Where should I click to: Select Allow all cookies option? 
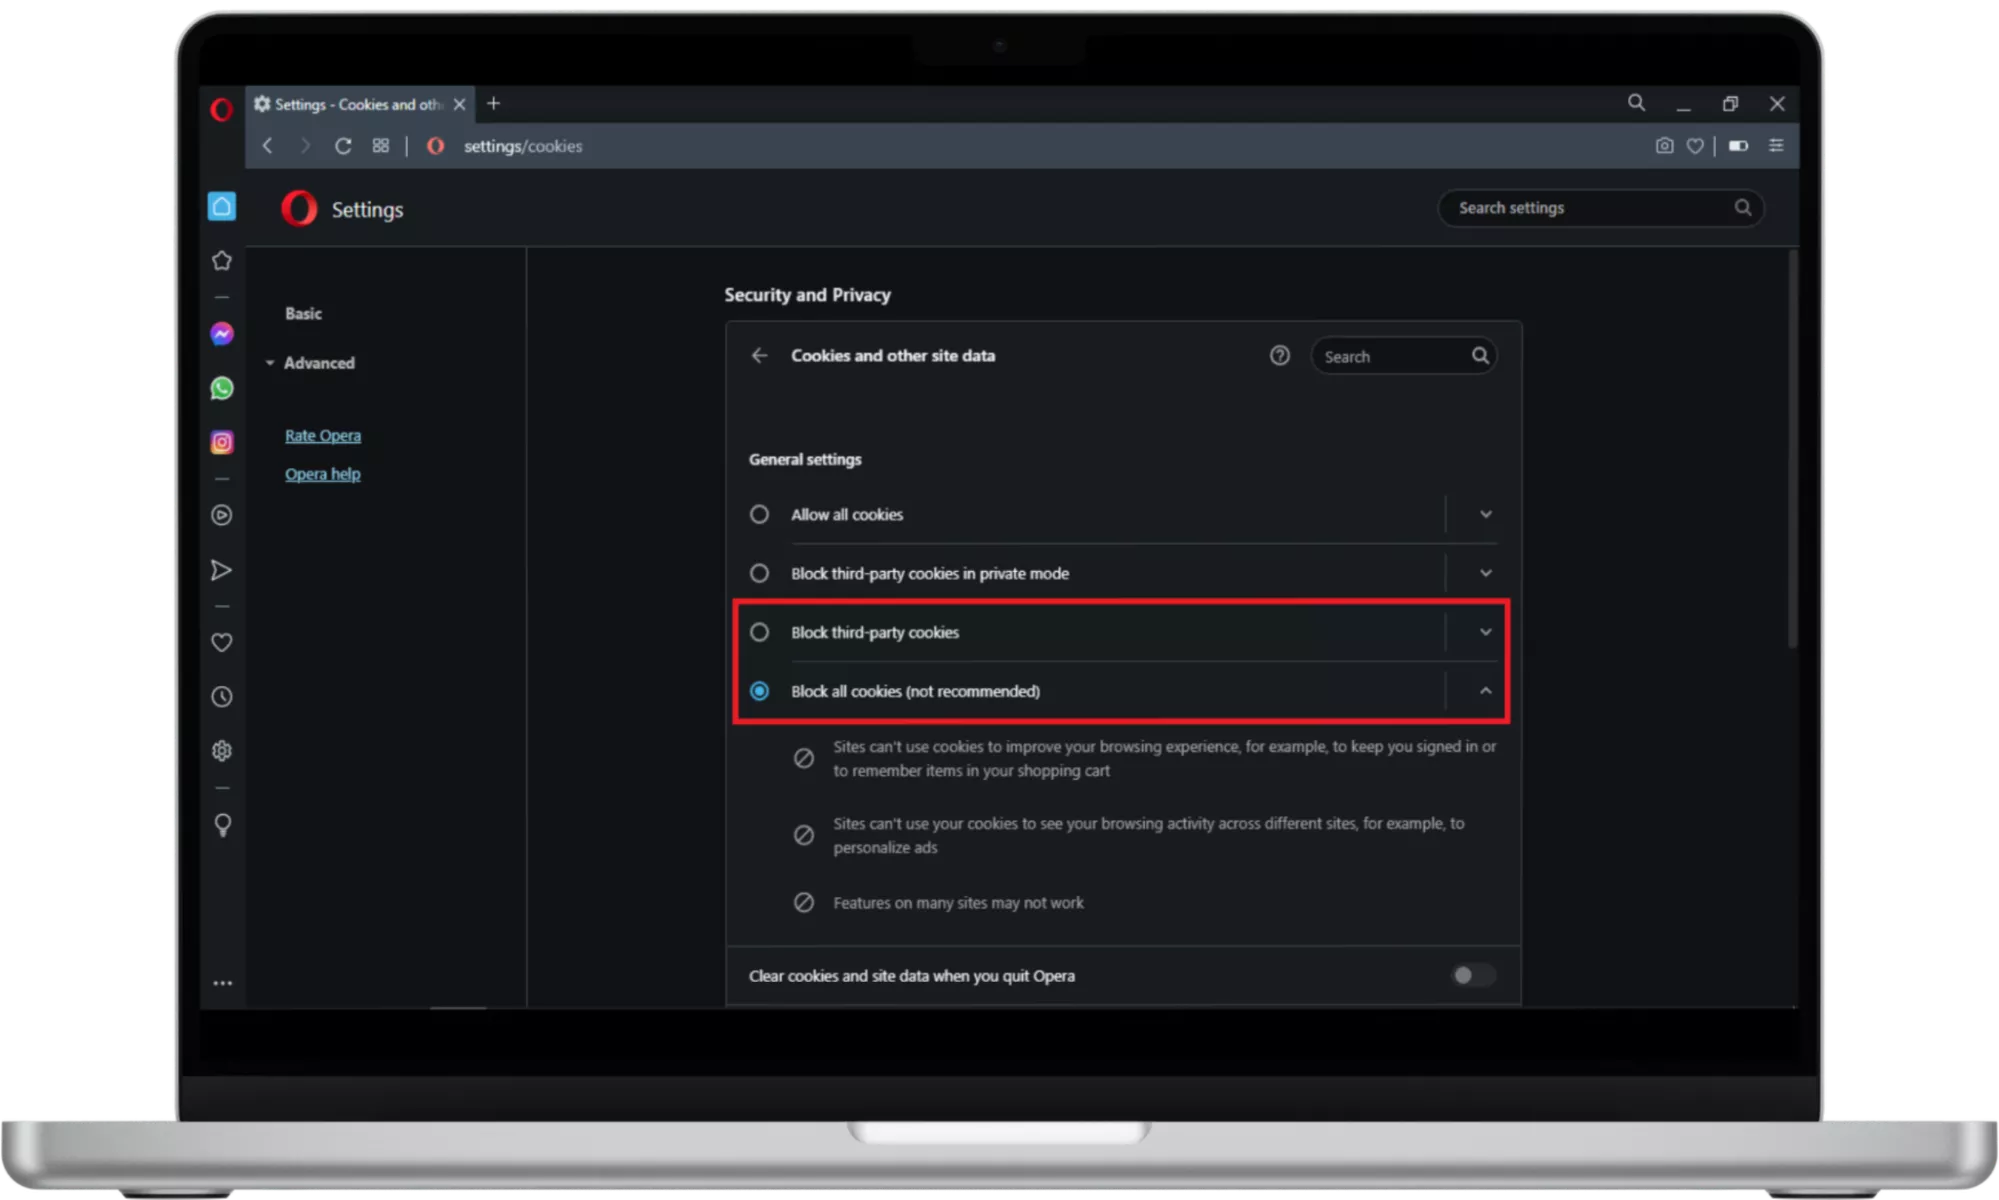coord(760,514)
